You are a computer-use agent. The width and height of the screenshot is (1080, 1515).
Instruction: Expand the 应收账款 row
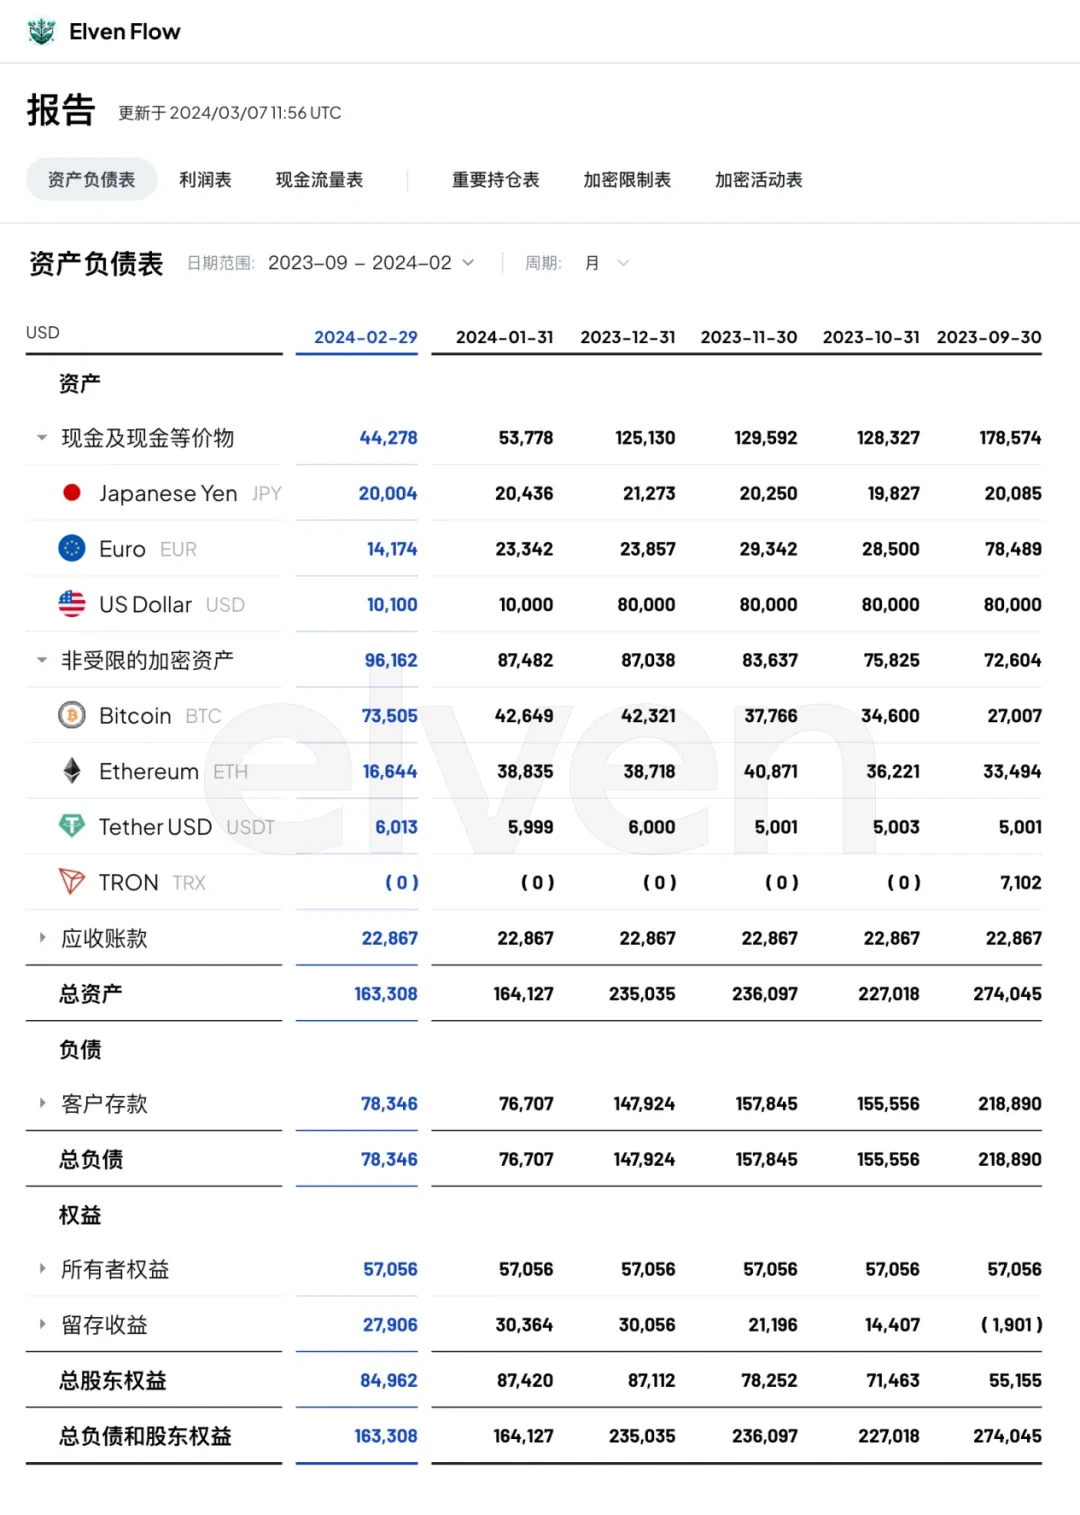[42, 937]
